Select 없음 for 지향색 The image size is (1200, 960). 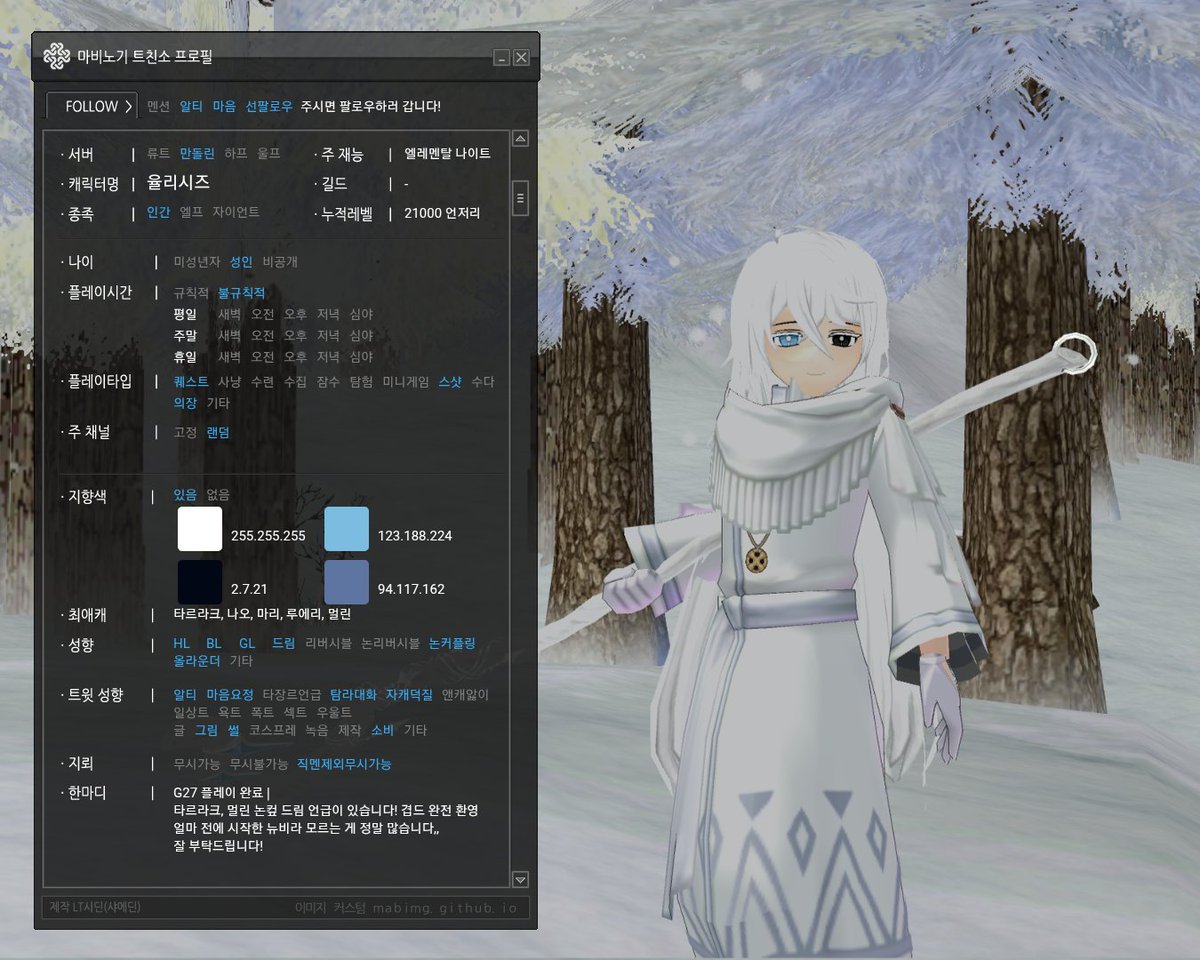pos(218,495)
